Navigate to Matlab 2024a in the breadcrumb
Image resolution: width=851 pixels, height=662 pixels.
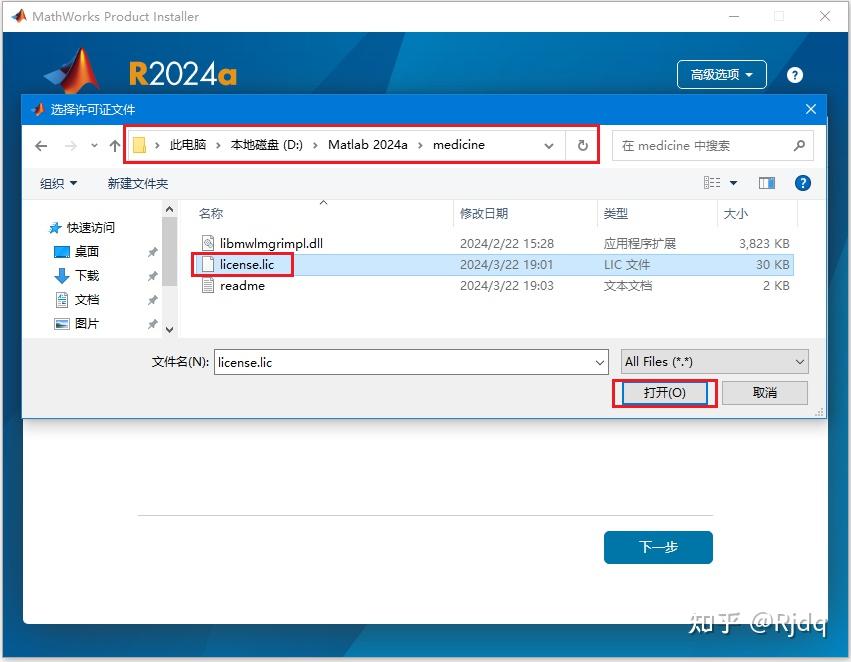(x=368, y=144)
